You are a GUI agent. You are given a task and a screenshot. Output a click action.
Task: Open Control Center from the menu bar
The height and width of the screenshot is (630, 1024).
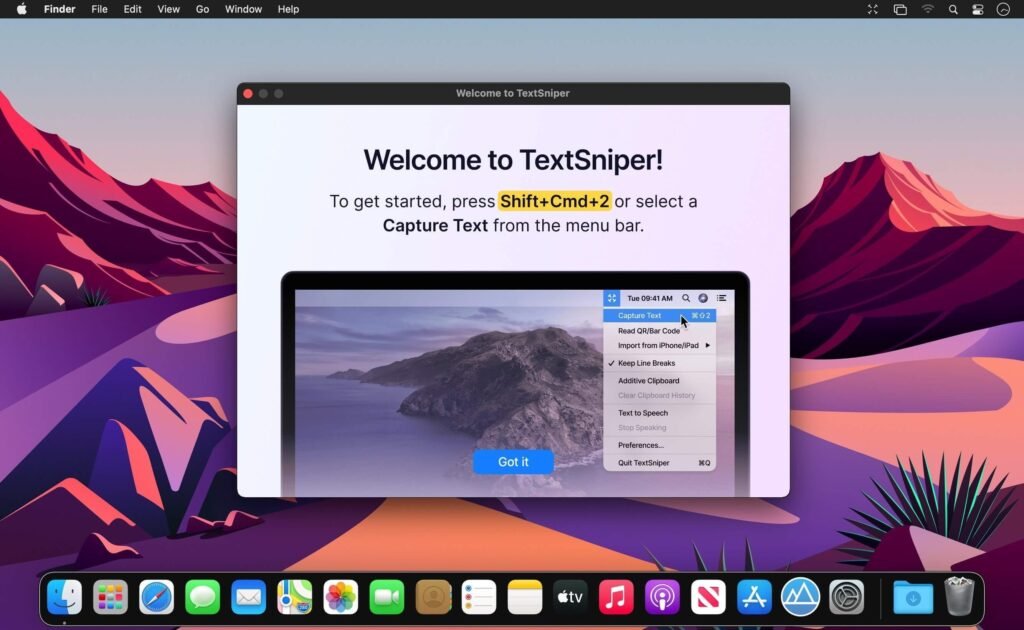(x=977, y=9)
